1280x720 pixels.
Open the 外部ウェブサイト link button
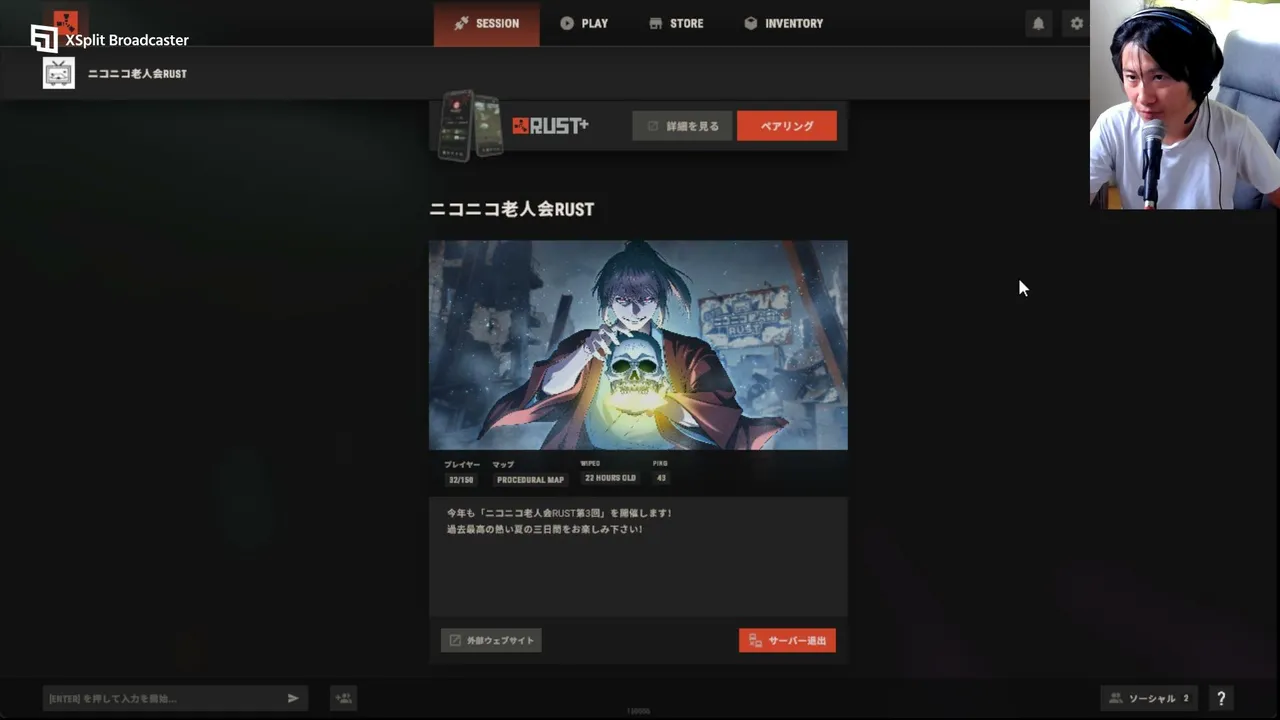point(491,640)
